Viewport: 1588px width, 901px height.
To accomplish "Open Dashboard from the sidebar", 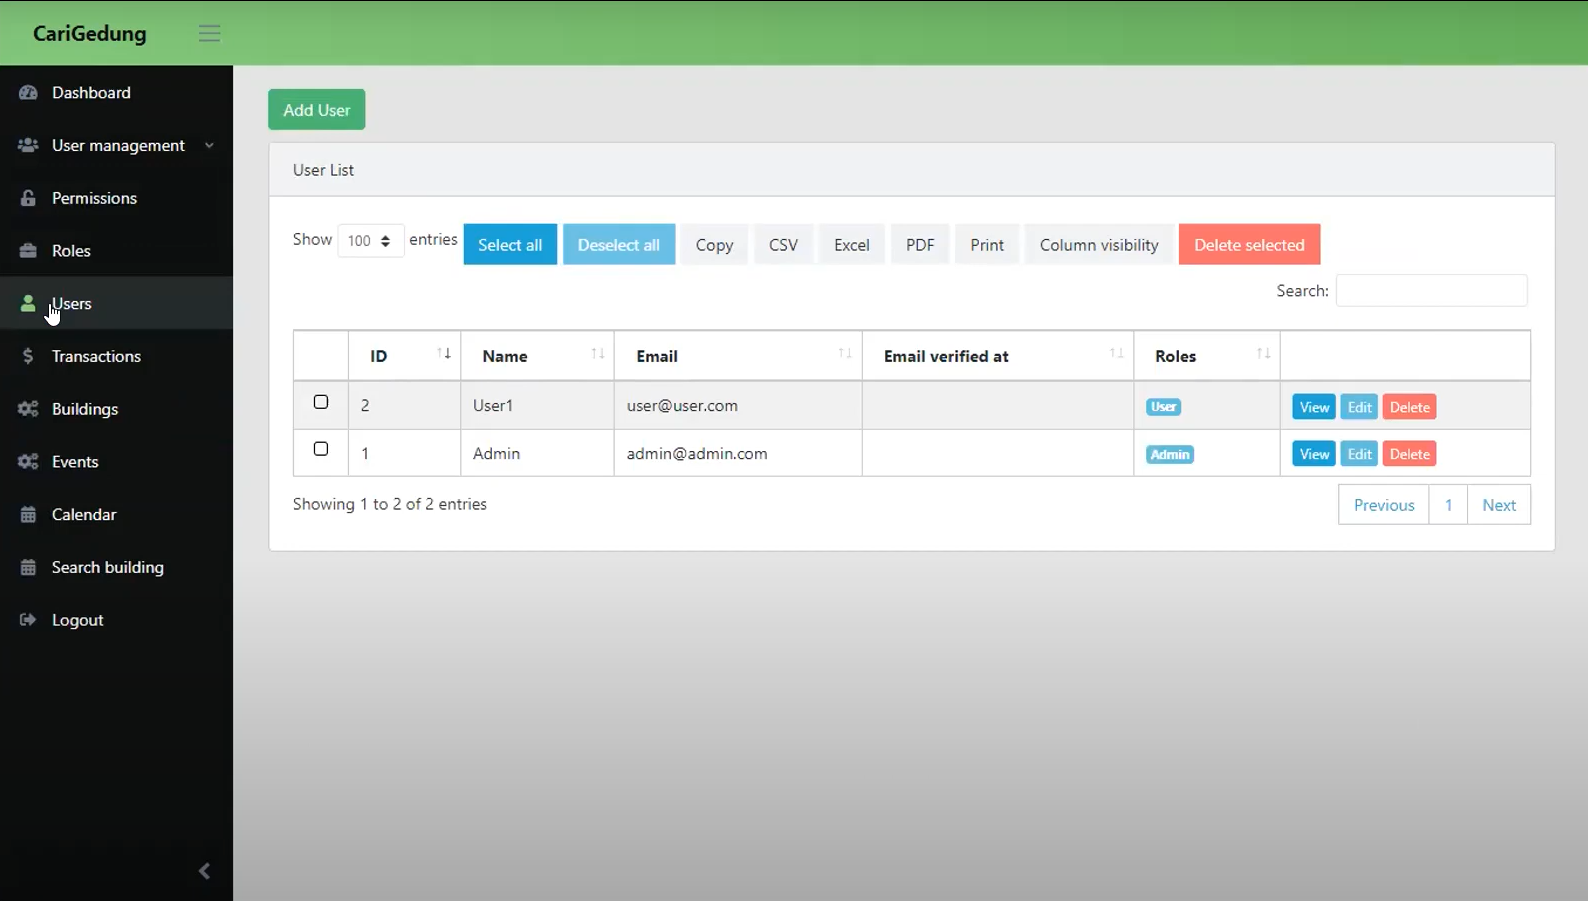I will (x=116, y=92).
